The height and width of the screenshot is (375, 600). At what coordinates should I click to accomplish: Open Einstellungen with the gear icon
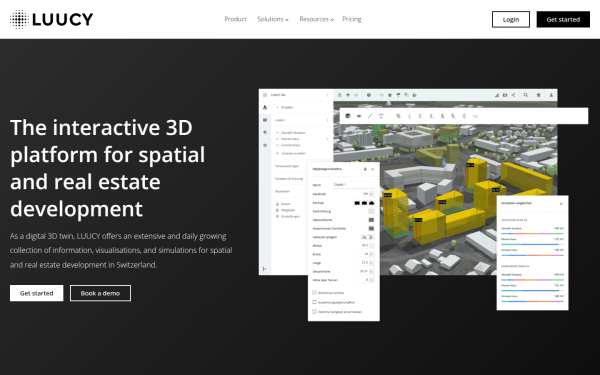(277, 217)
